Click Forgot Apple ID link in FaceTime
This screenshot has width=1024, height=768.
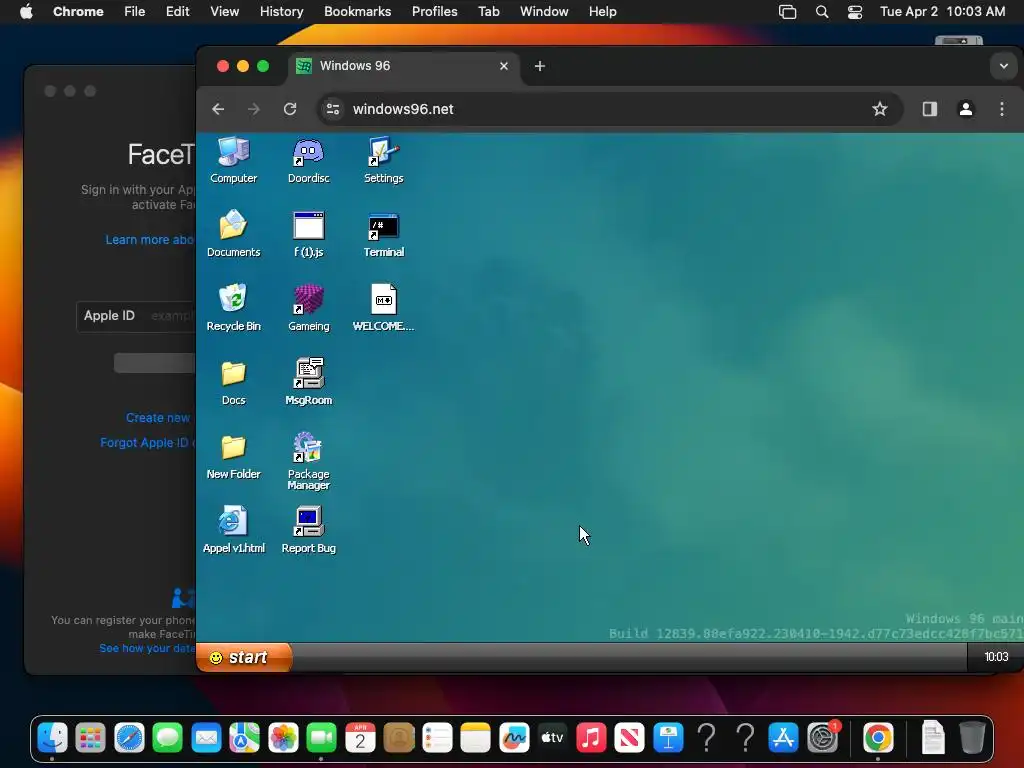point(148,443)
